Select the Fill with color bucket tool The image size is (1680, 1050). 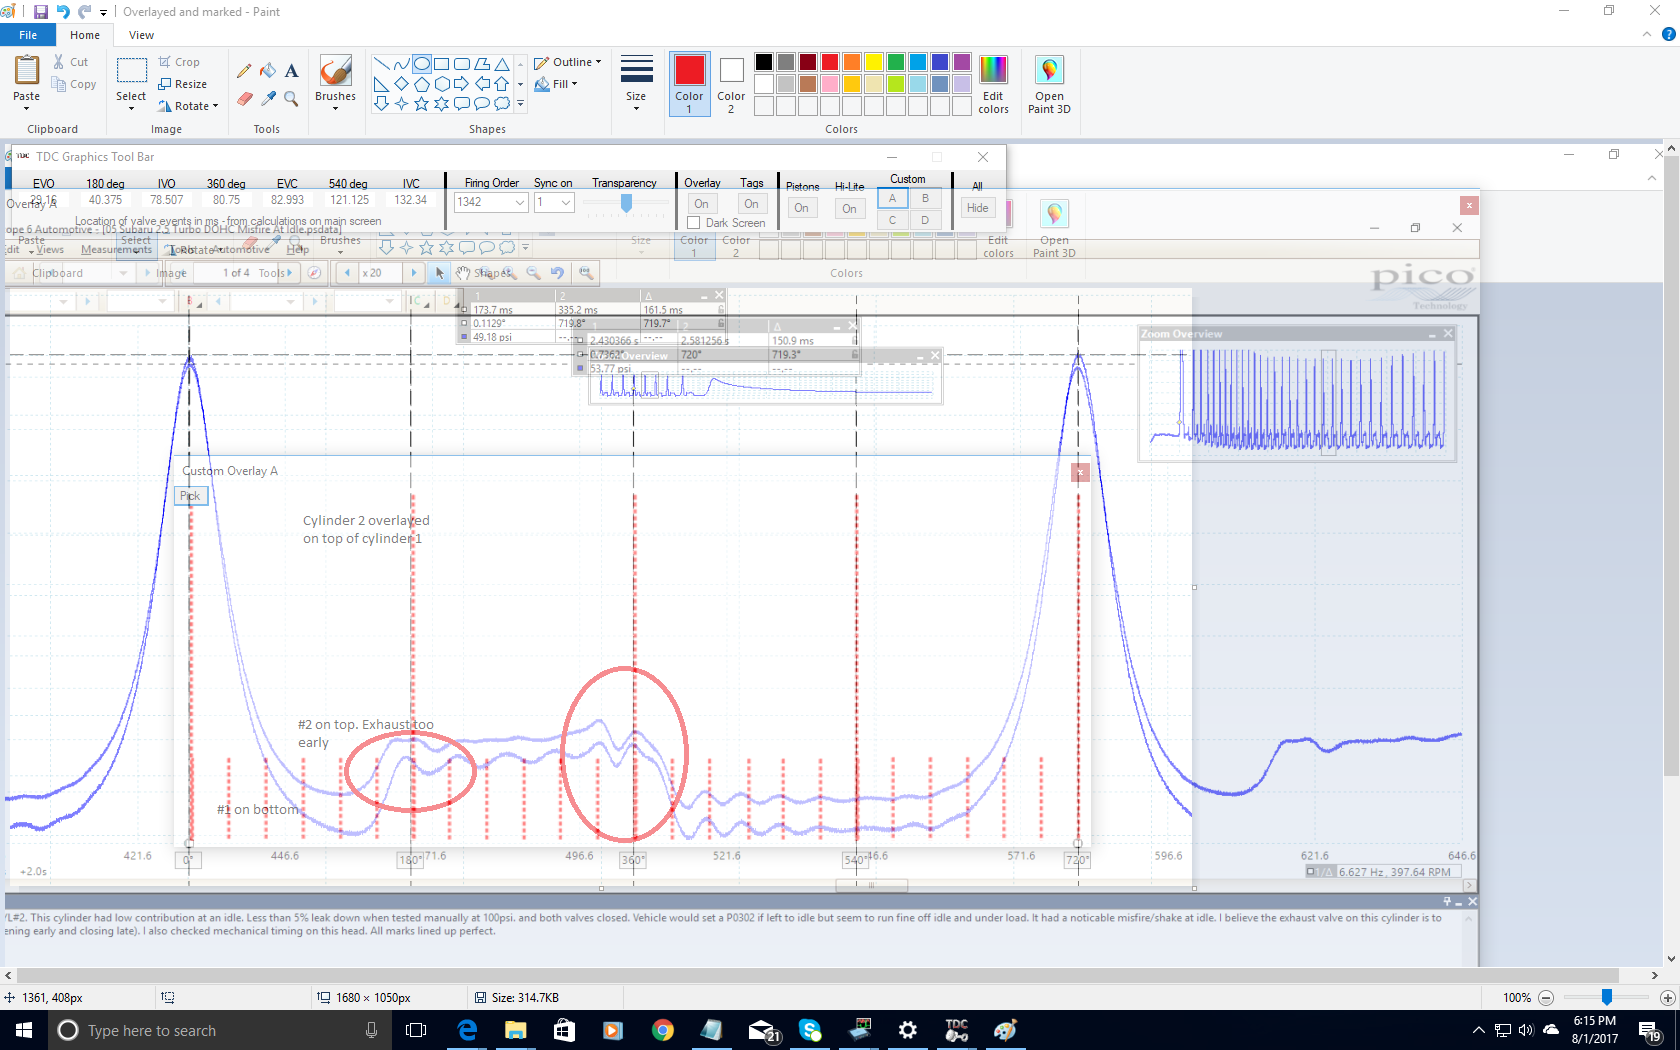pos(268,71)
